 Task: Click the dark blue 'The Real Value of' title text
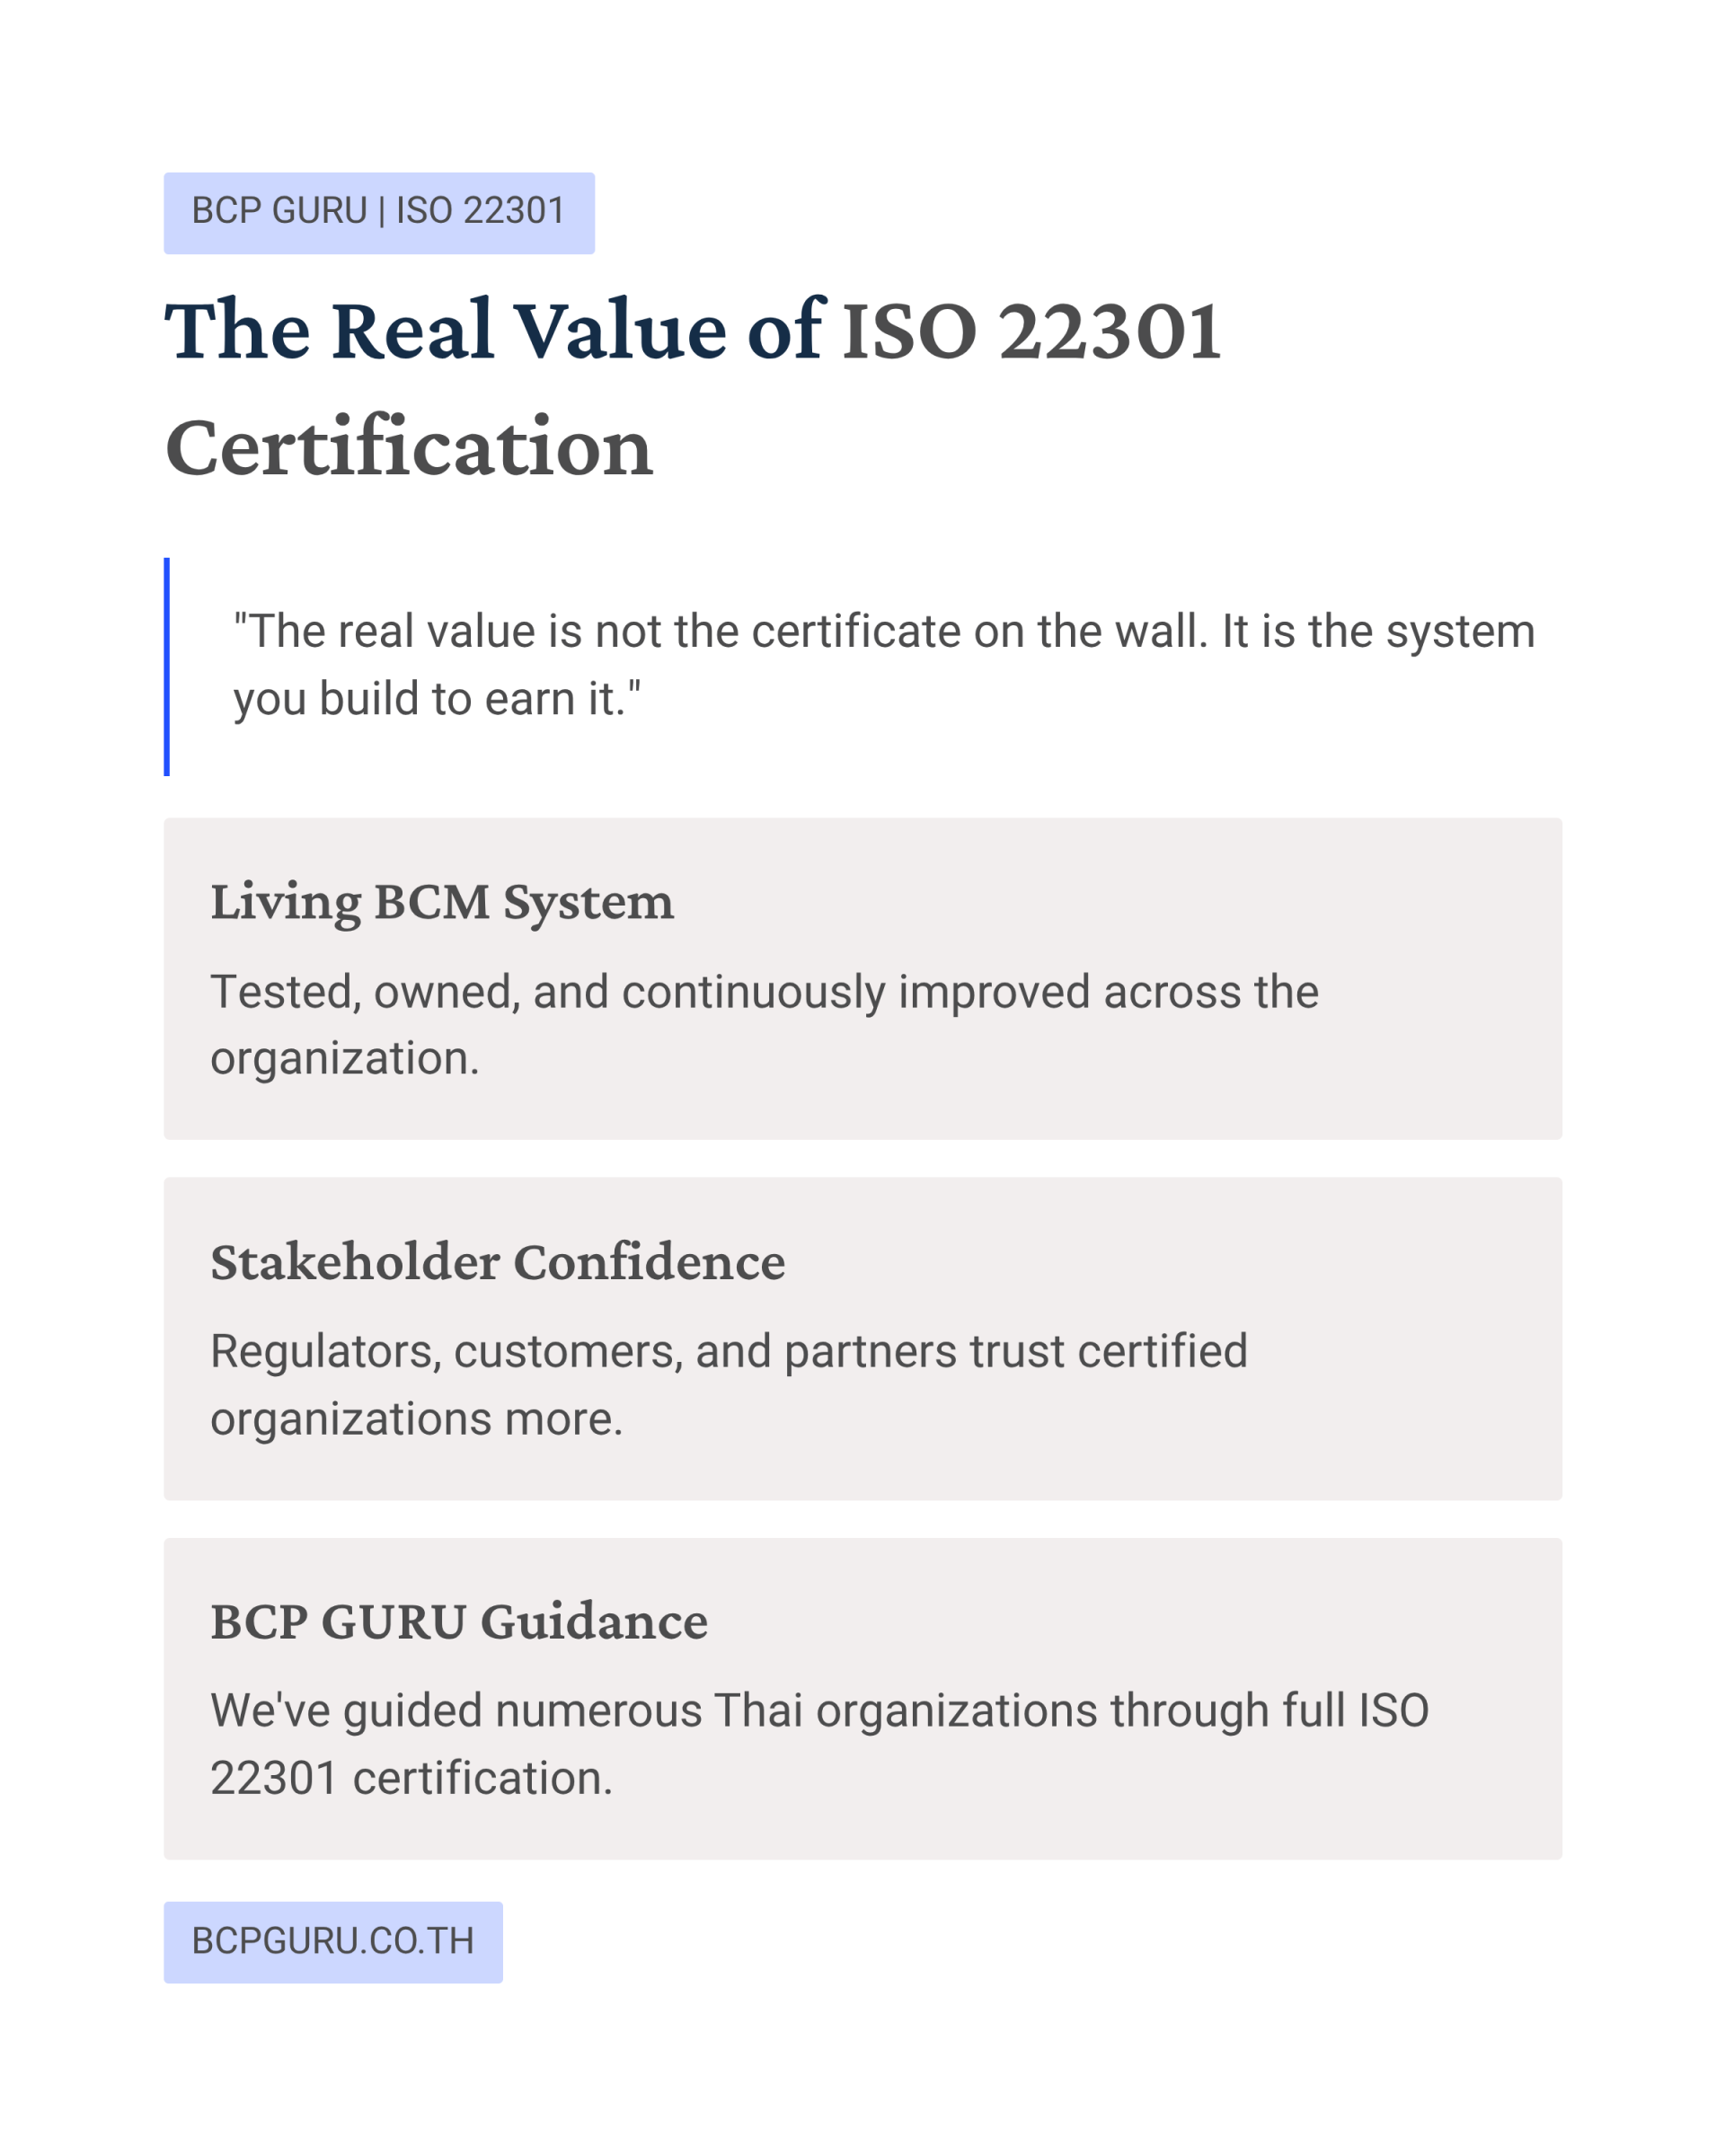(494, 330)
